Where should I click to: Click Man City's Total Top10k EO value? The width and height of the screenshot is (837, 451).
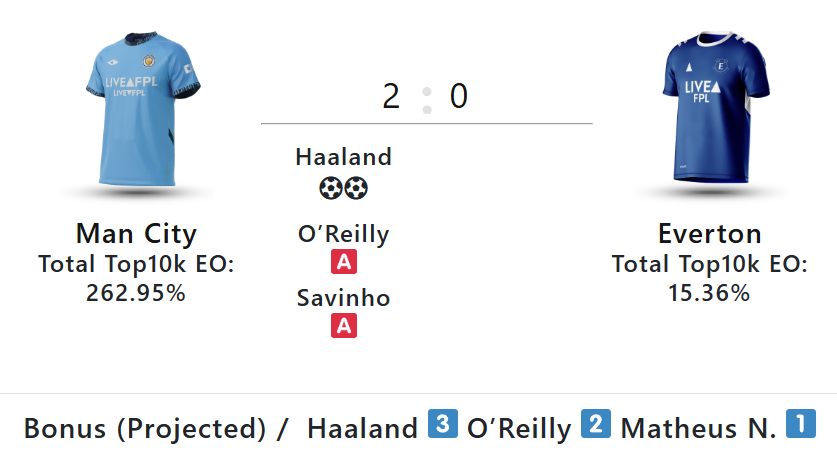point(136,293)
